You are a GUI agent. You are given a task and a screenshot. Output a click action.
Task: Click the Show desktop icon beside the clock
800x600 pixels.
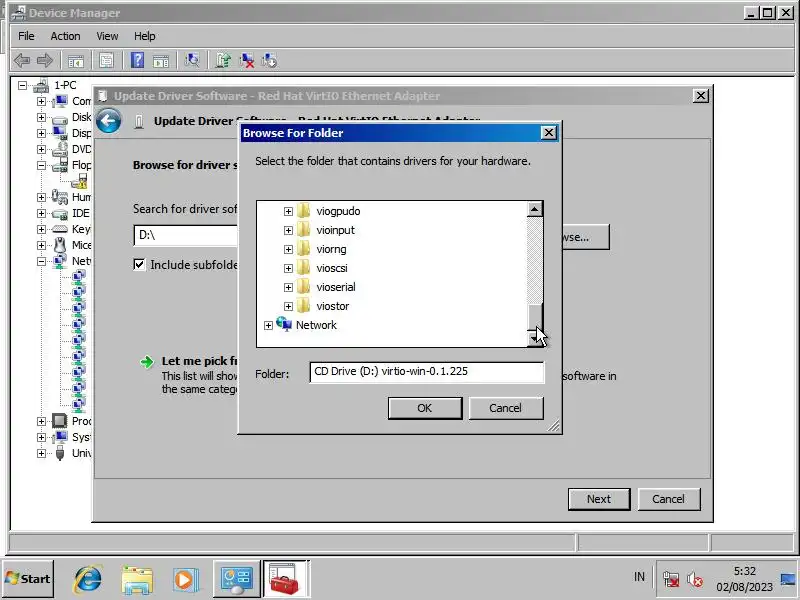pyautogui.click(x=788, y=579)
